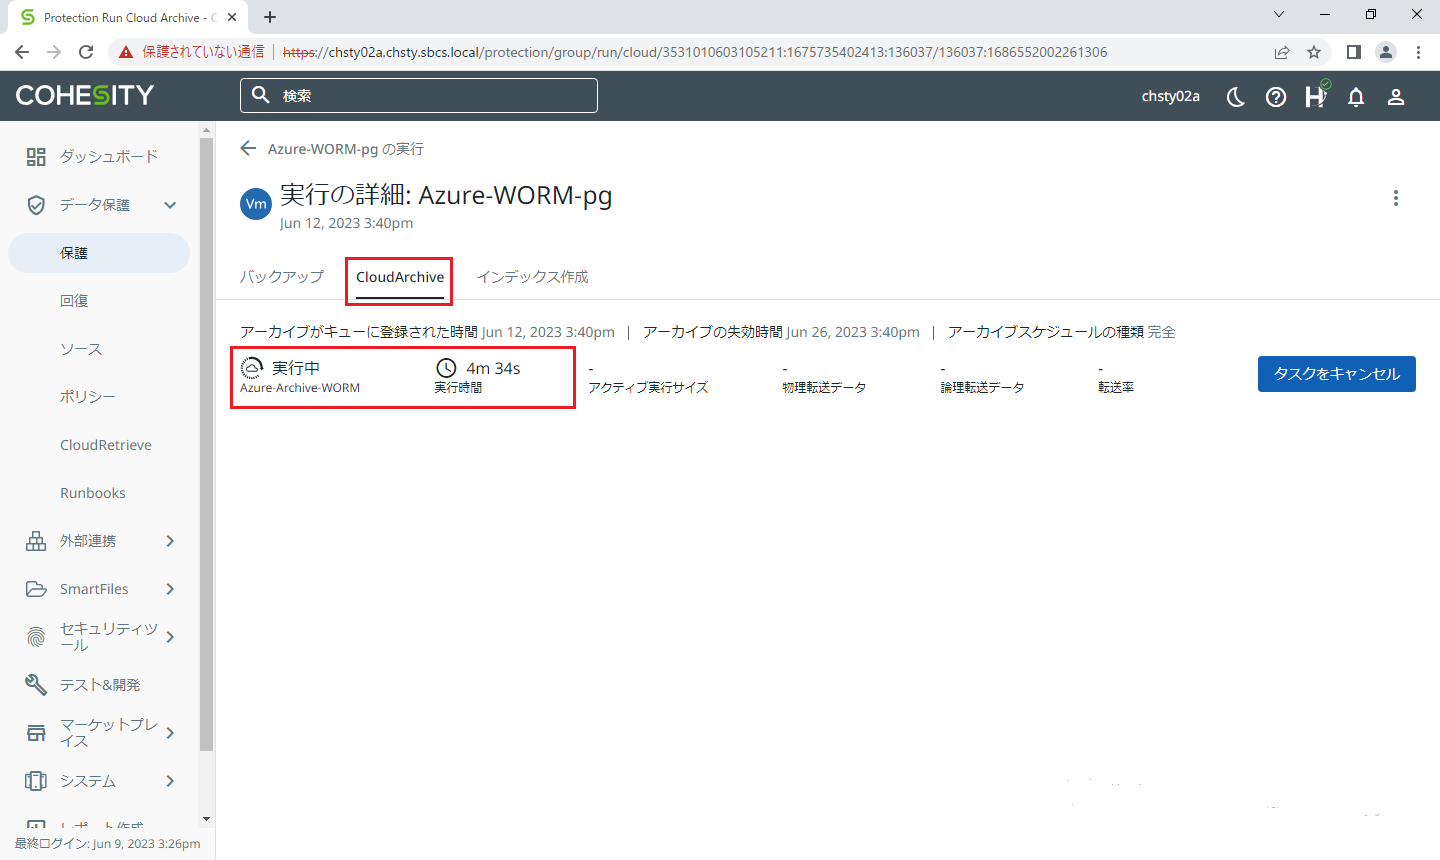The width and height of the screenshot is (1440, 860).
Task: Click the sidebar scroll-down arrow
Action: (x=207, y=819)
